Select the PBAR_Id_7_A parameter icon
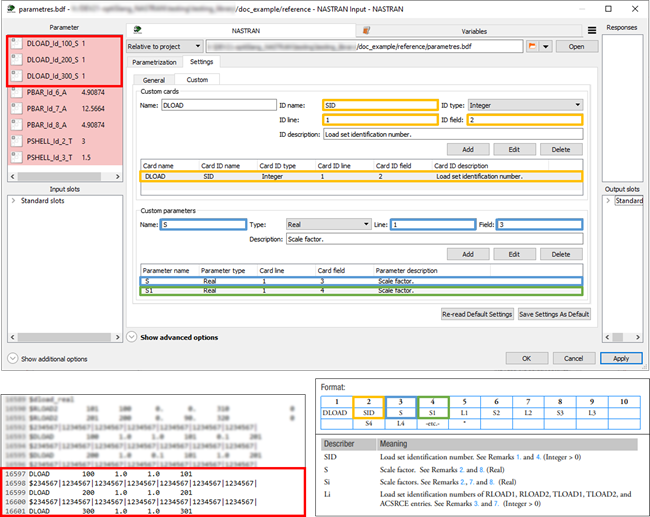Viewport: 650px width, 517px height. pyautogui.click(x=16, y=108)
